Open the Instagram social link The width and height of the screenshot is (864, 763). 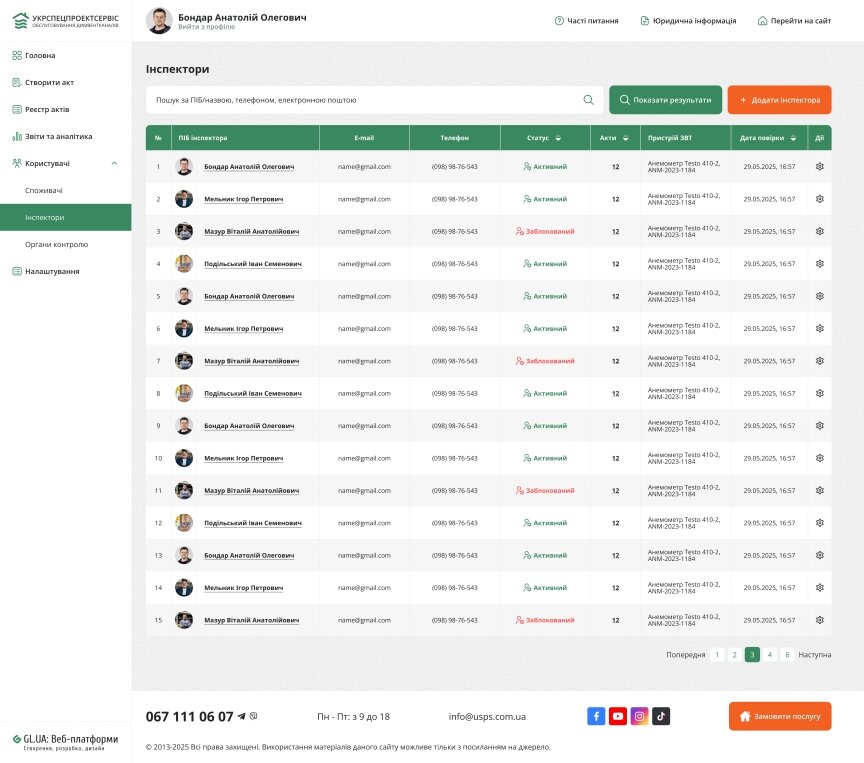point(639,716)
